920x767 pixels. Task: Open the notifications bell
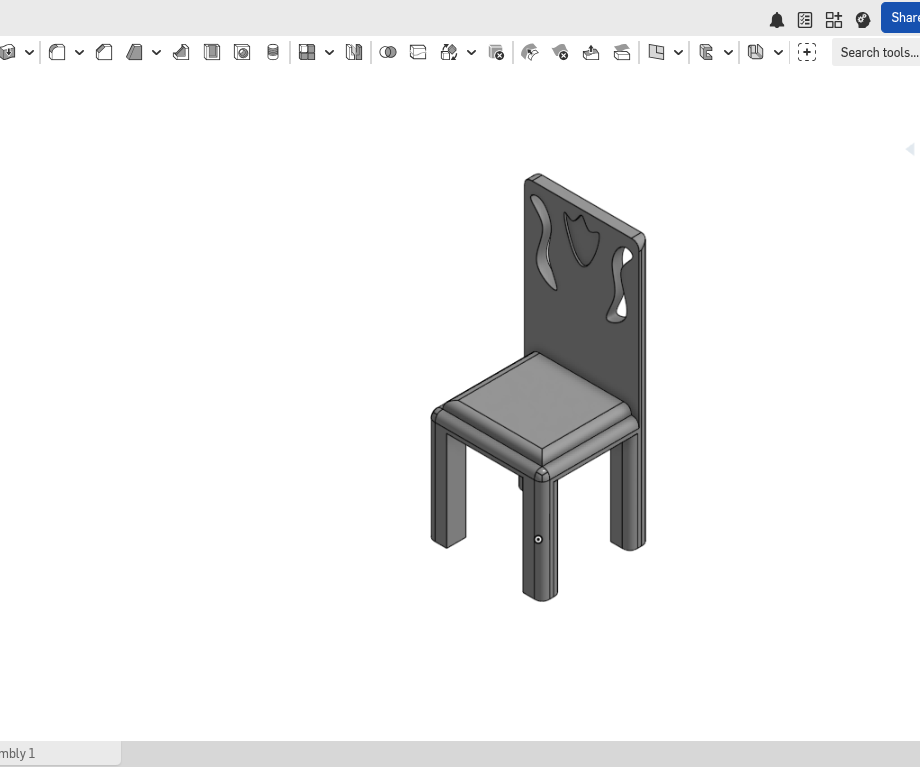pyautogui.click(x=777, y=18)
